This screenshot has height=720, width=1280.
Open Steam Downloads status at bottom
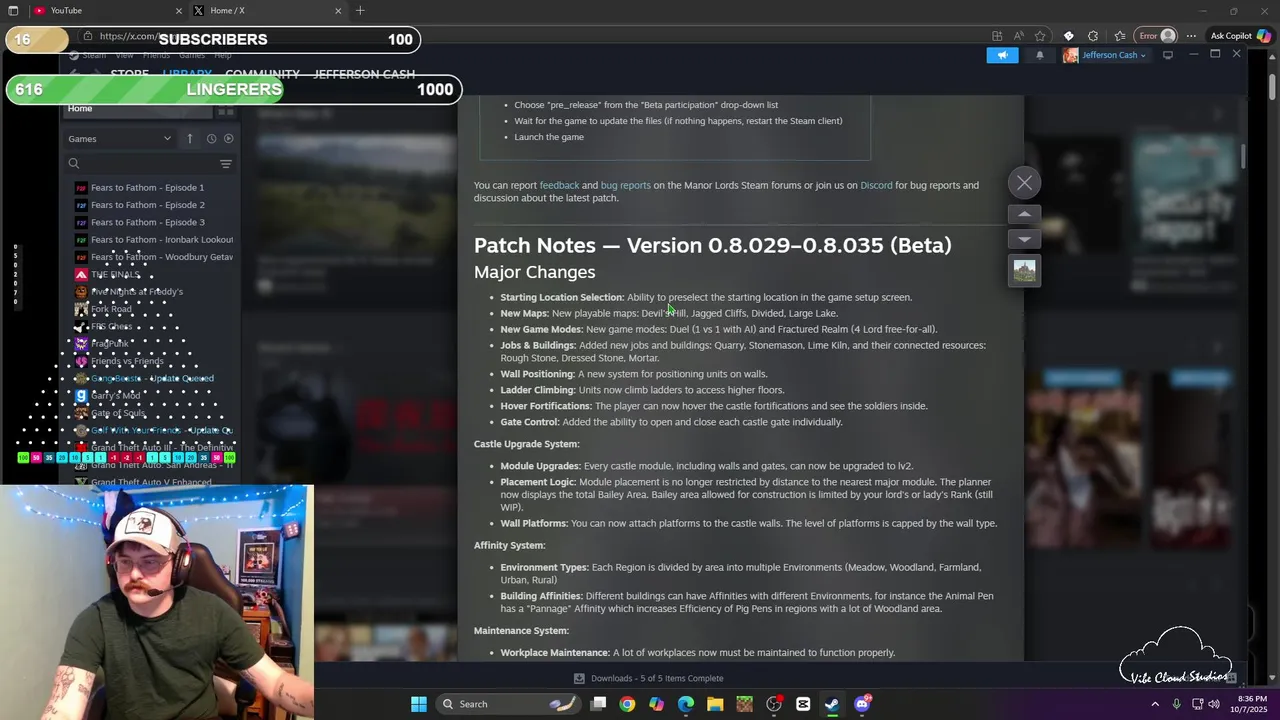point(650,678)
